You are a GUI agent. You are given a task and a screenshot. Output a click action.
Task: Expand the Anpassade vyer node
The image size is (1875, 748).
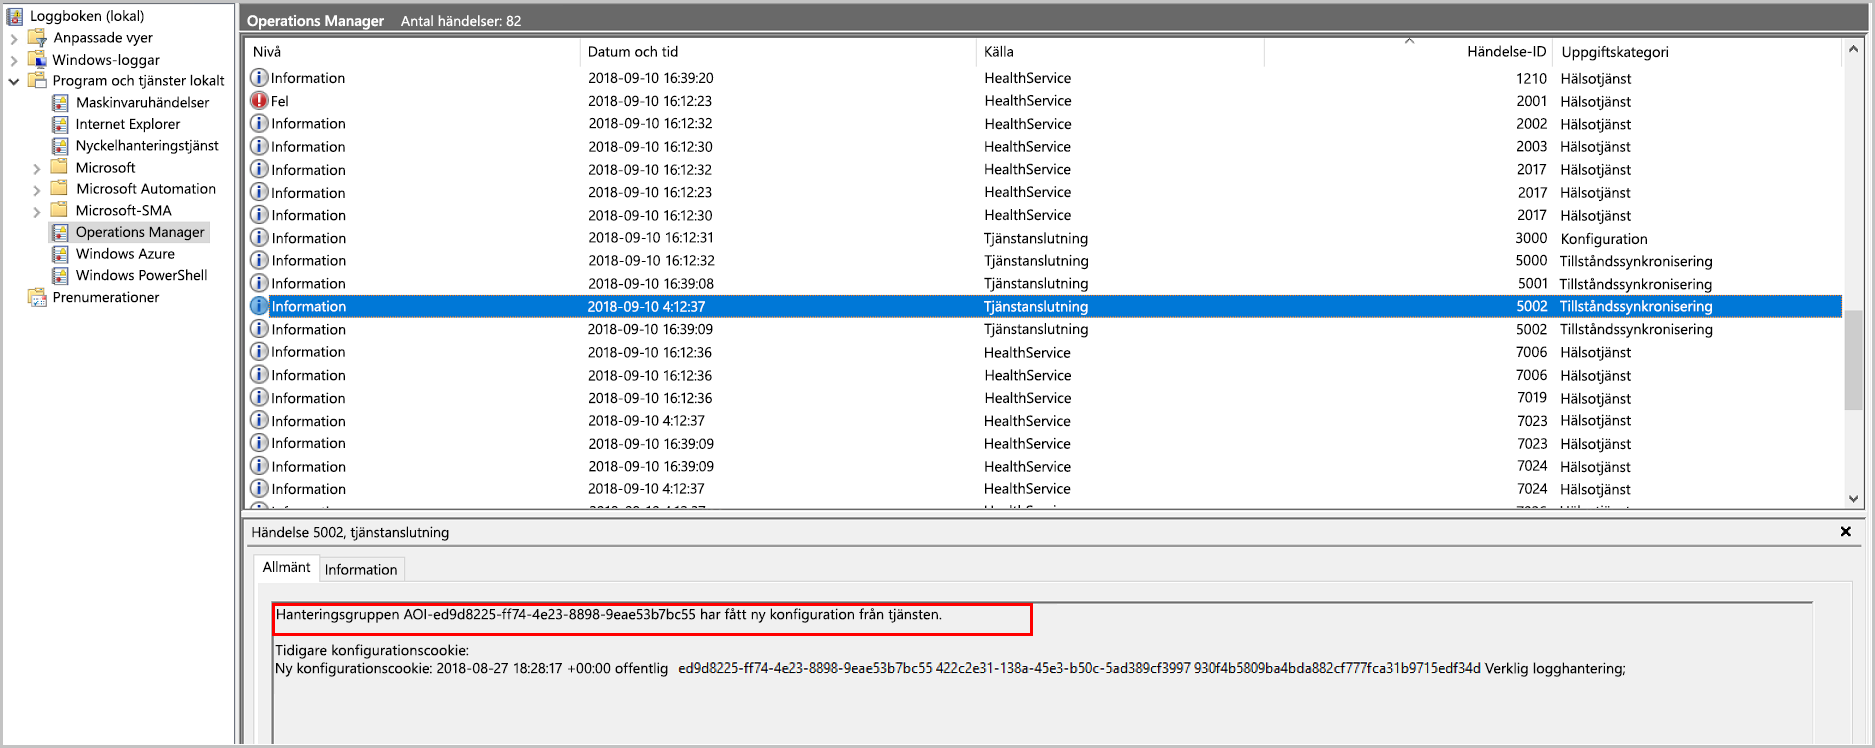(x=14, y=39)
